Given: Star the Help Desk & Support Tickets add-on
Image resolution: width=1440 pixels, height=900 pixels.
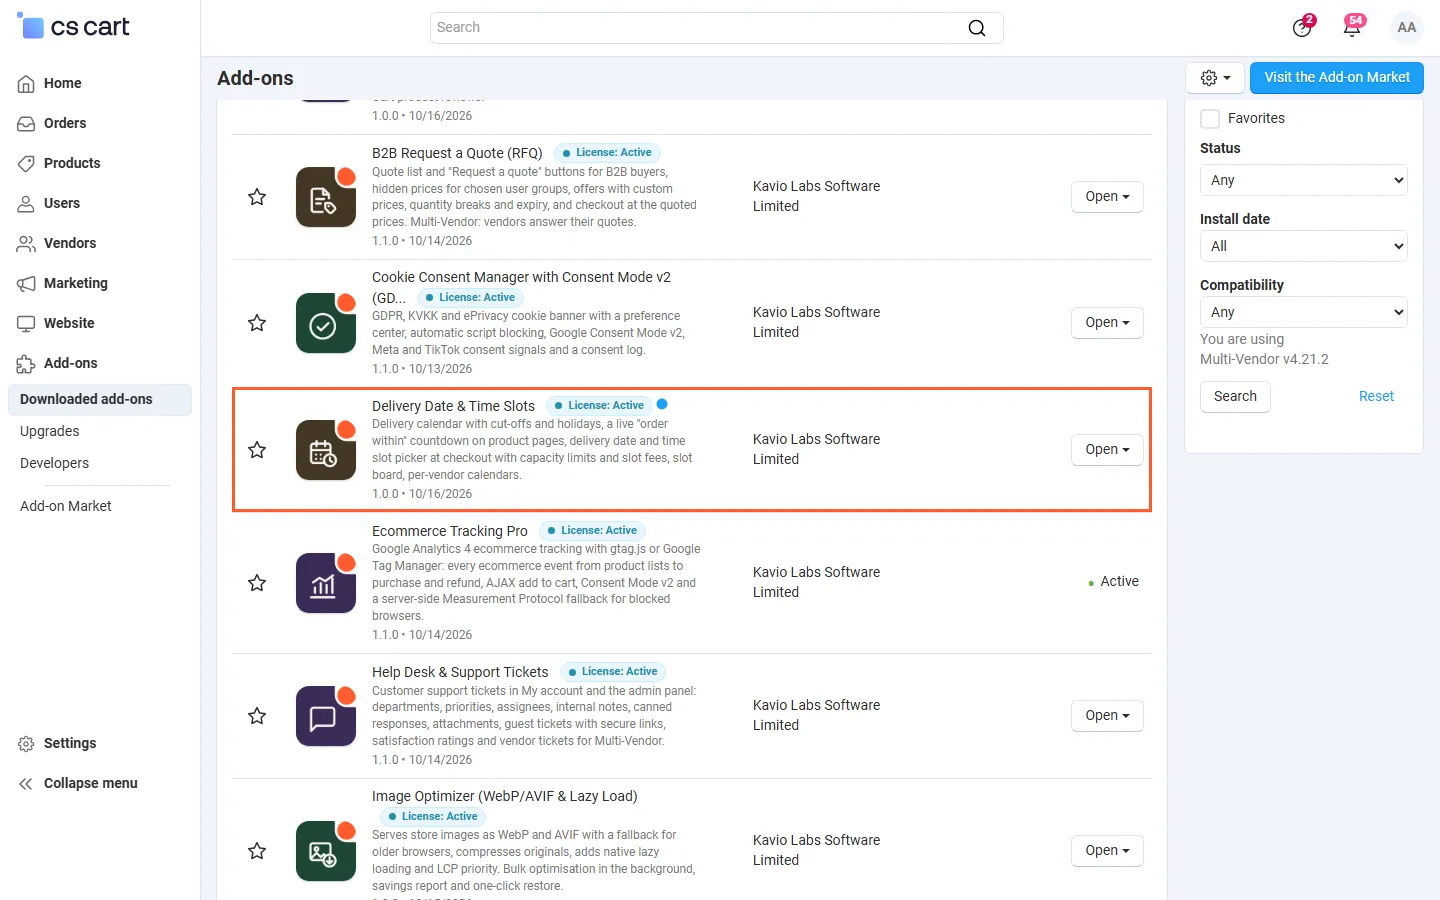Looking at the screenshot, I should click(x=257, y=716).
